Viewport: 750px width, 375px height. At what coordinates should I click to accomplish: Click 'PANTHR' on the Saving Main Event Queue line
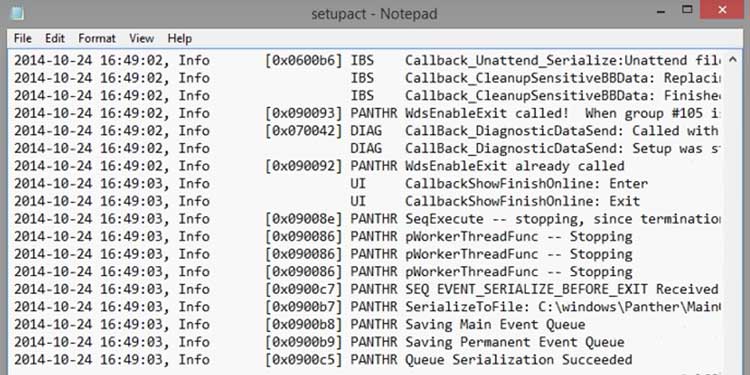click(374, 325)
